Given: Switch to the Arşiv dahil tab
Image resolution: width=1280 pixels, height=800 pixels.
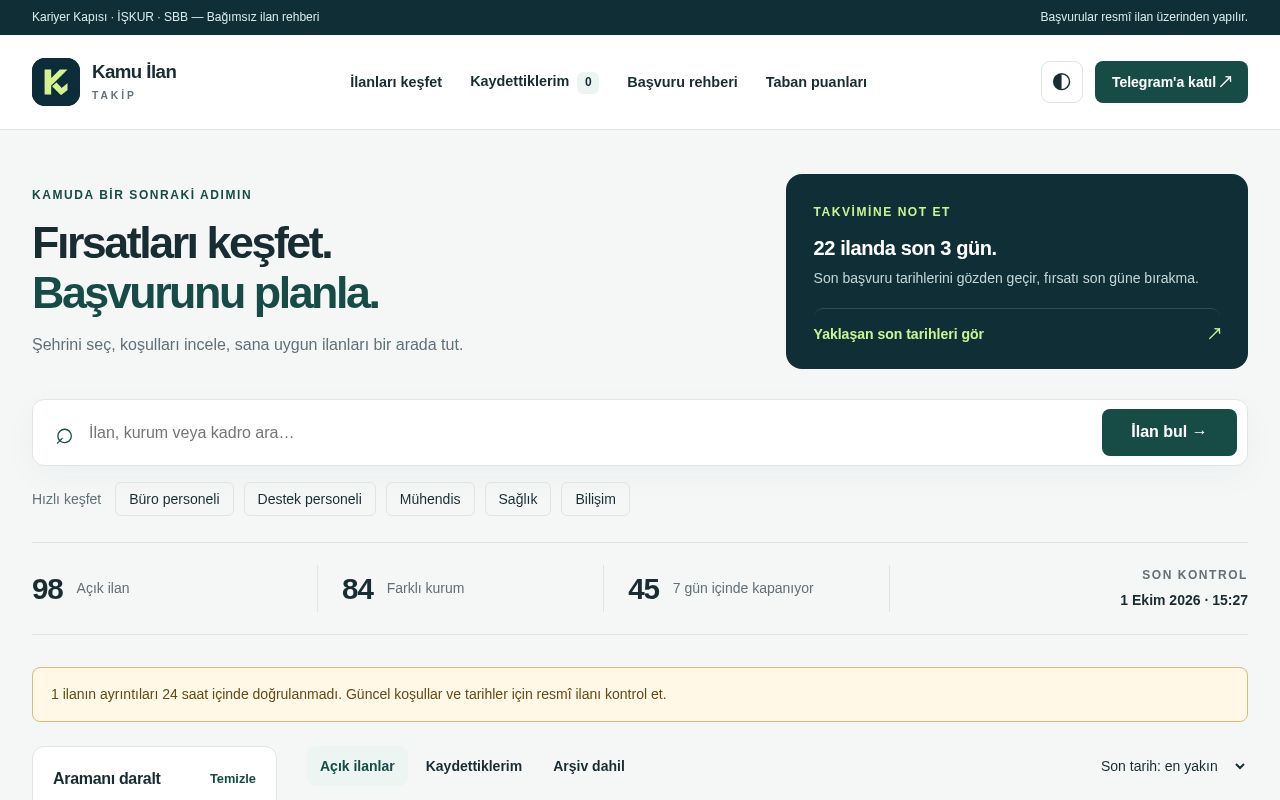Looking at the screenshot, I should 589,766.
